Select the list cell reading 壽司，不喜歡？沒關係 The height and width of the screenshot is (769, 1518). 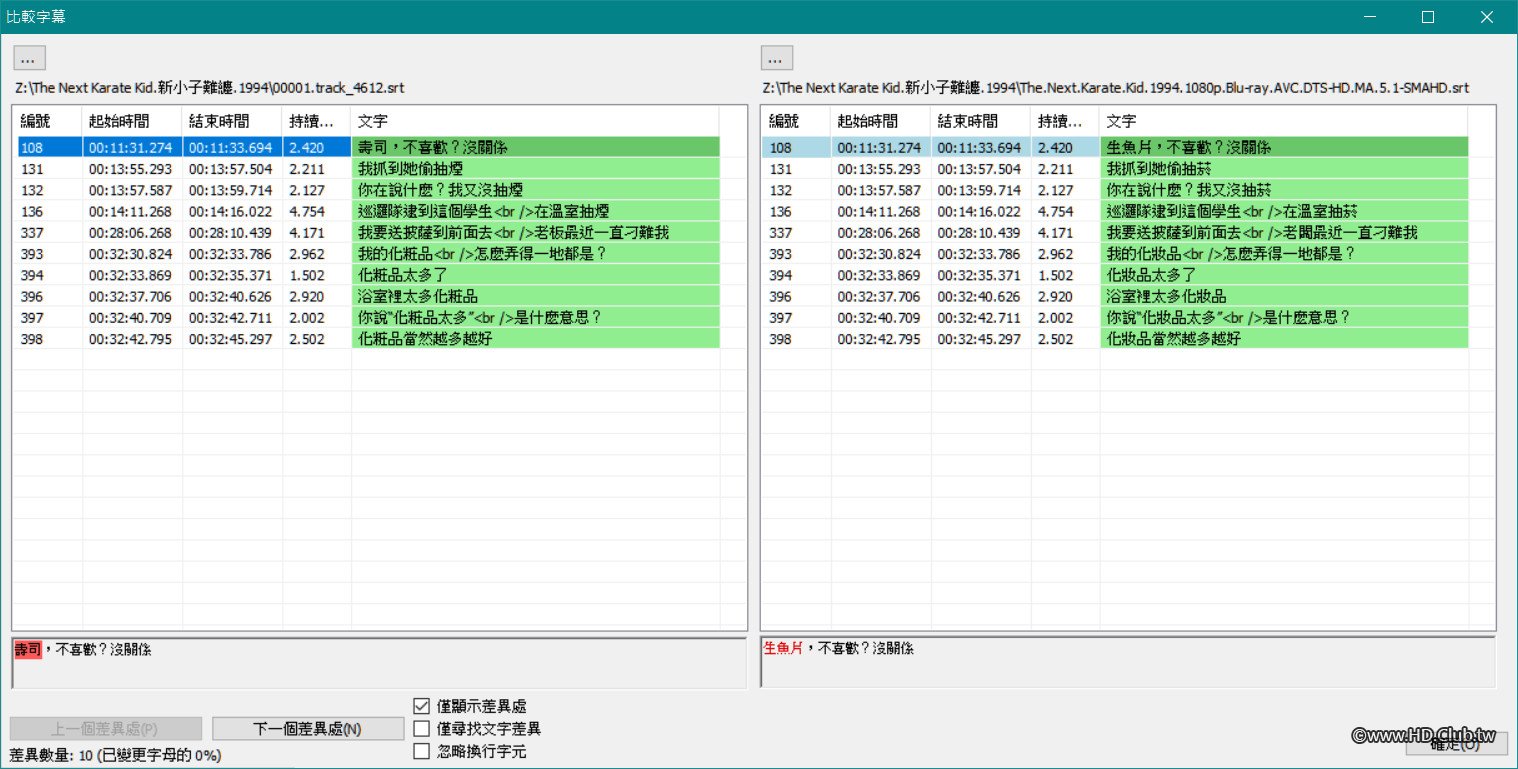535,147
